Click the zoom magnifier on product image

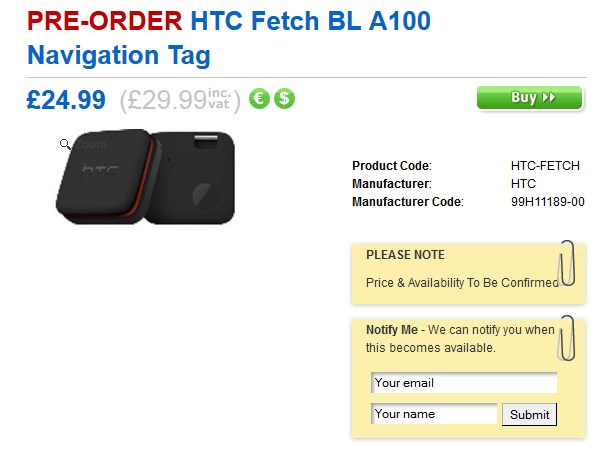[65, 144]
